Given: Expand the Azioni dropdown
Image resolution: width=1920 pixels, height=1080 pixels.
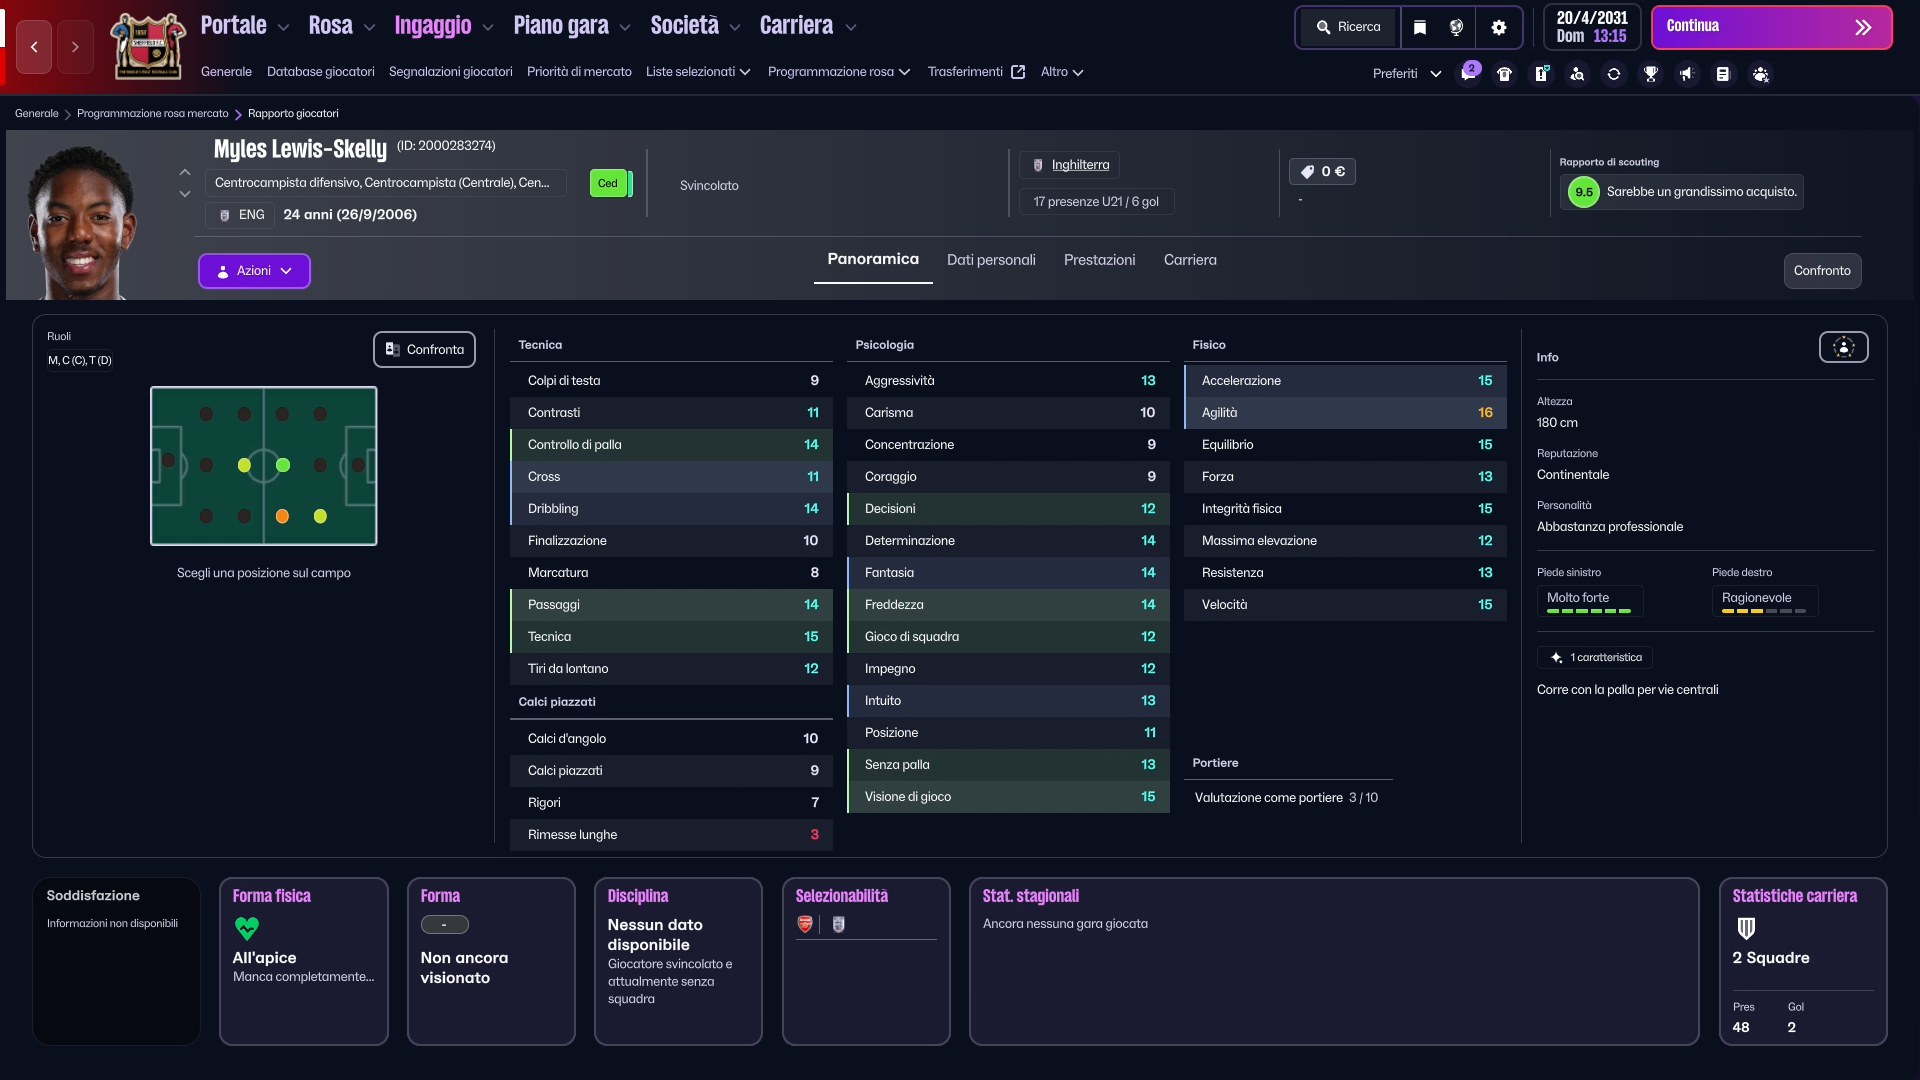Looking at the screenshot, I should coord(254,271).
